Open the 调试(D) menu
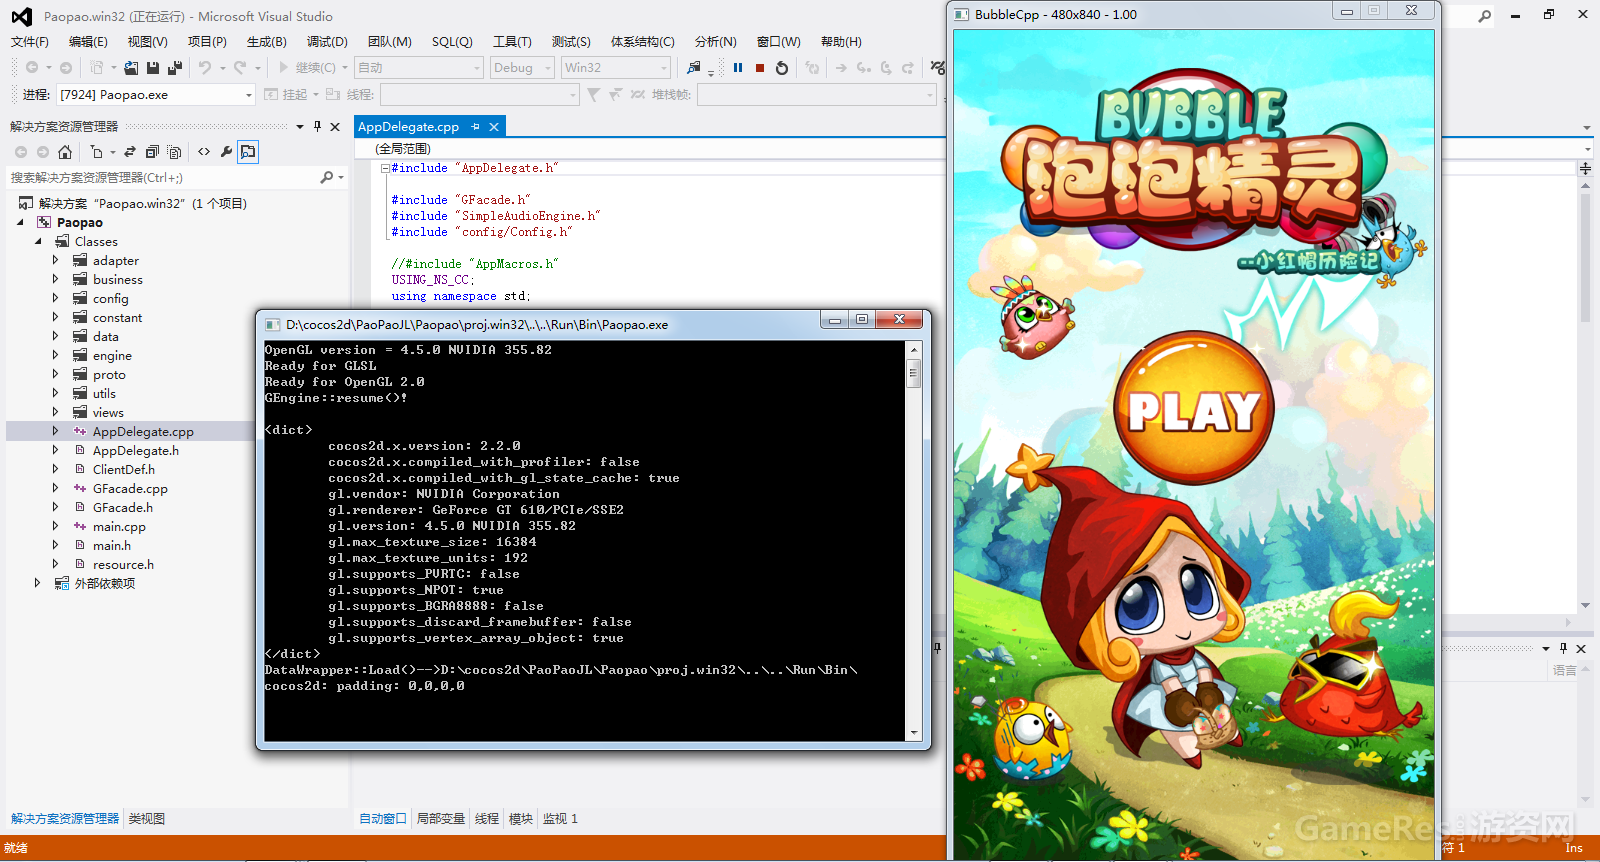Viewport: 1600px width, 862px height. point(327,42)
